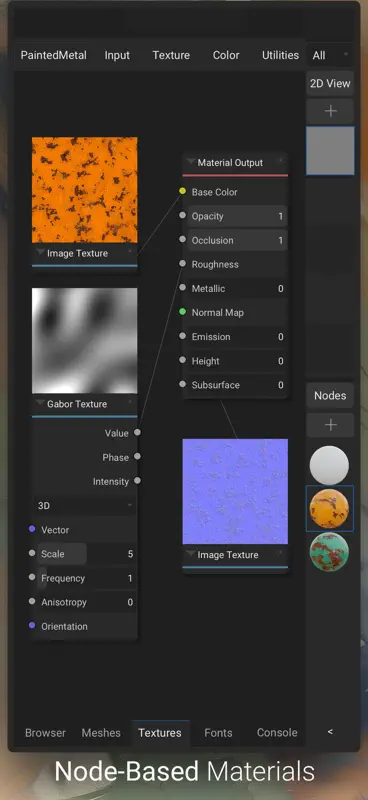Switch to the Textures tab

click(160, 733)
